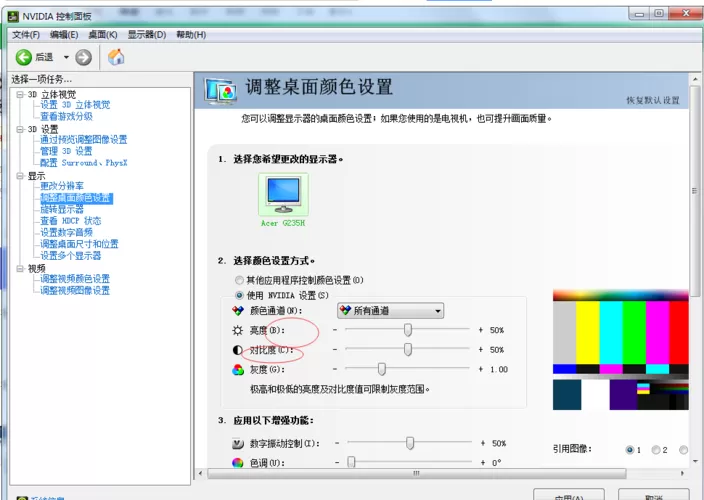The height and width of the screenshot is (500, 704).
Task: Click the color bars reference image
Action: (620, 350)
